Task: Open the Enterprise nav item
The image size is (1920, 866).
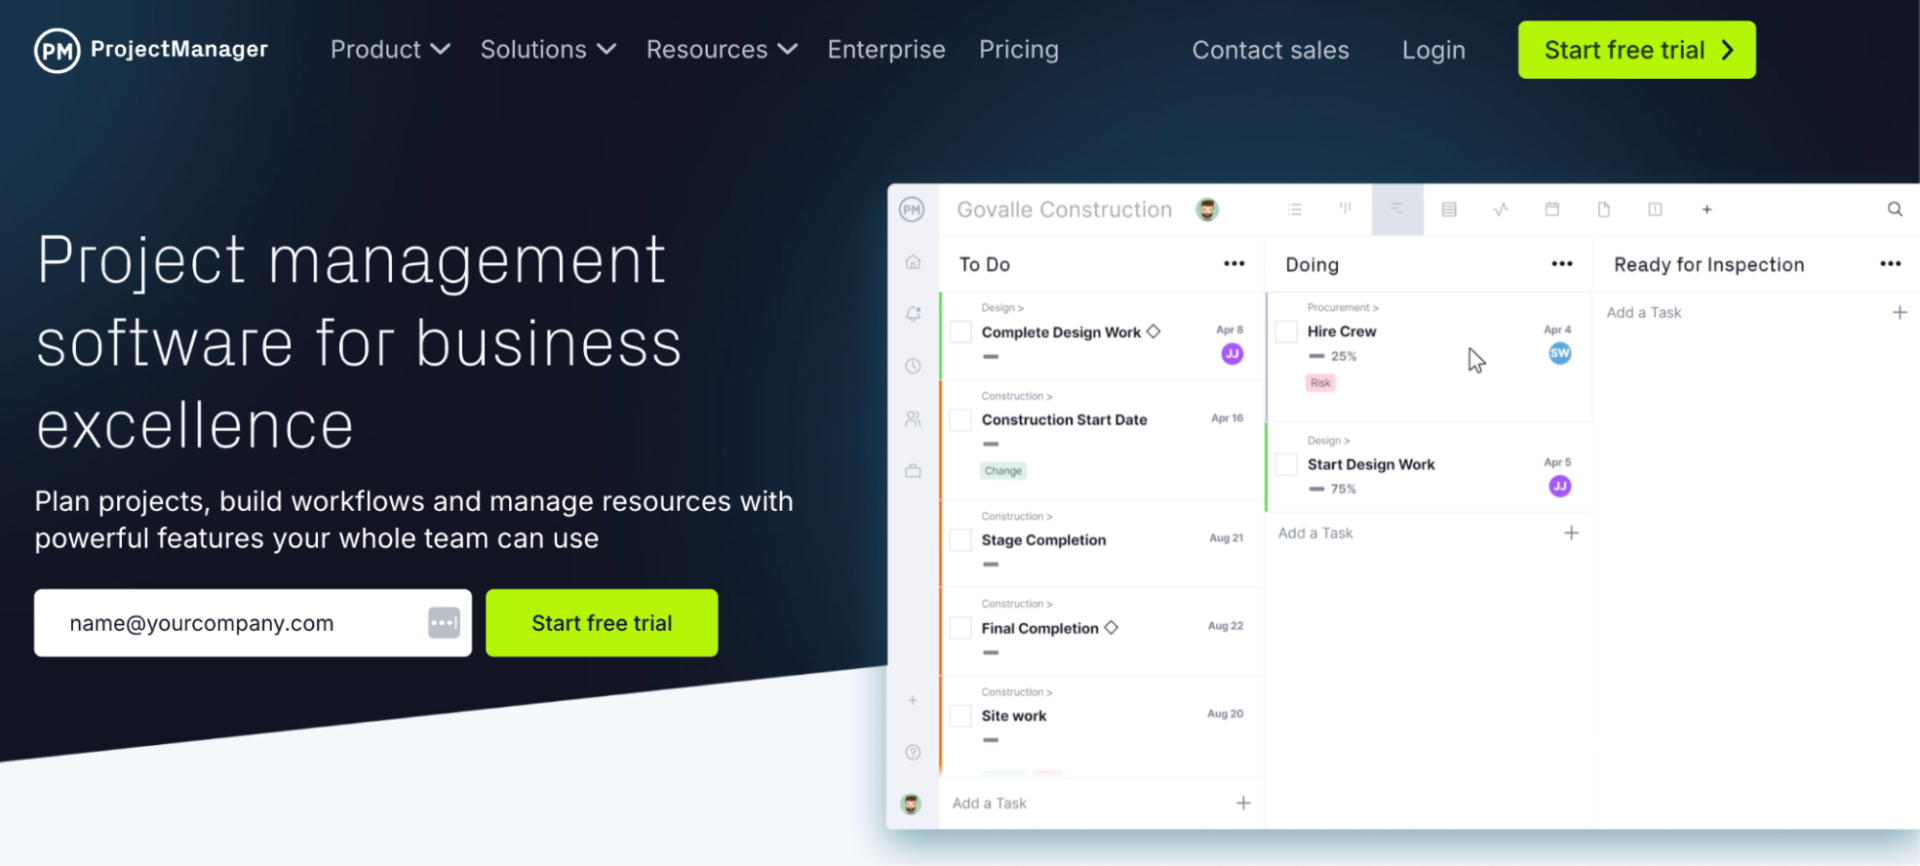Action: 886,49
